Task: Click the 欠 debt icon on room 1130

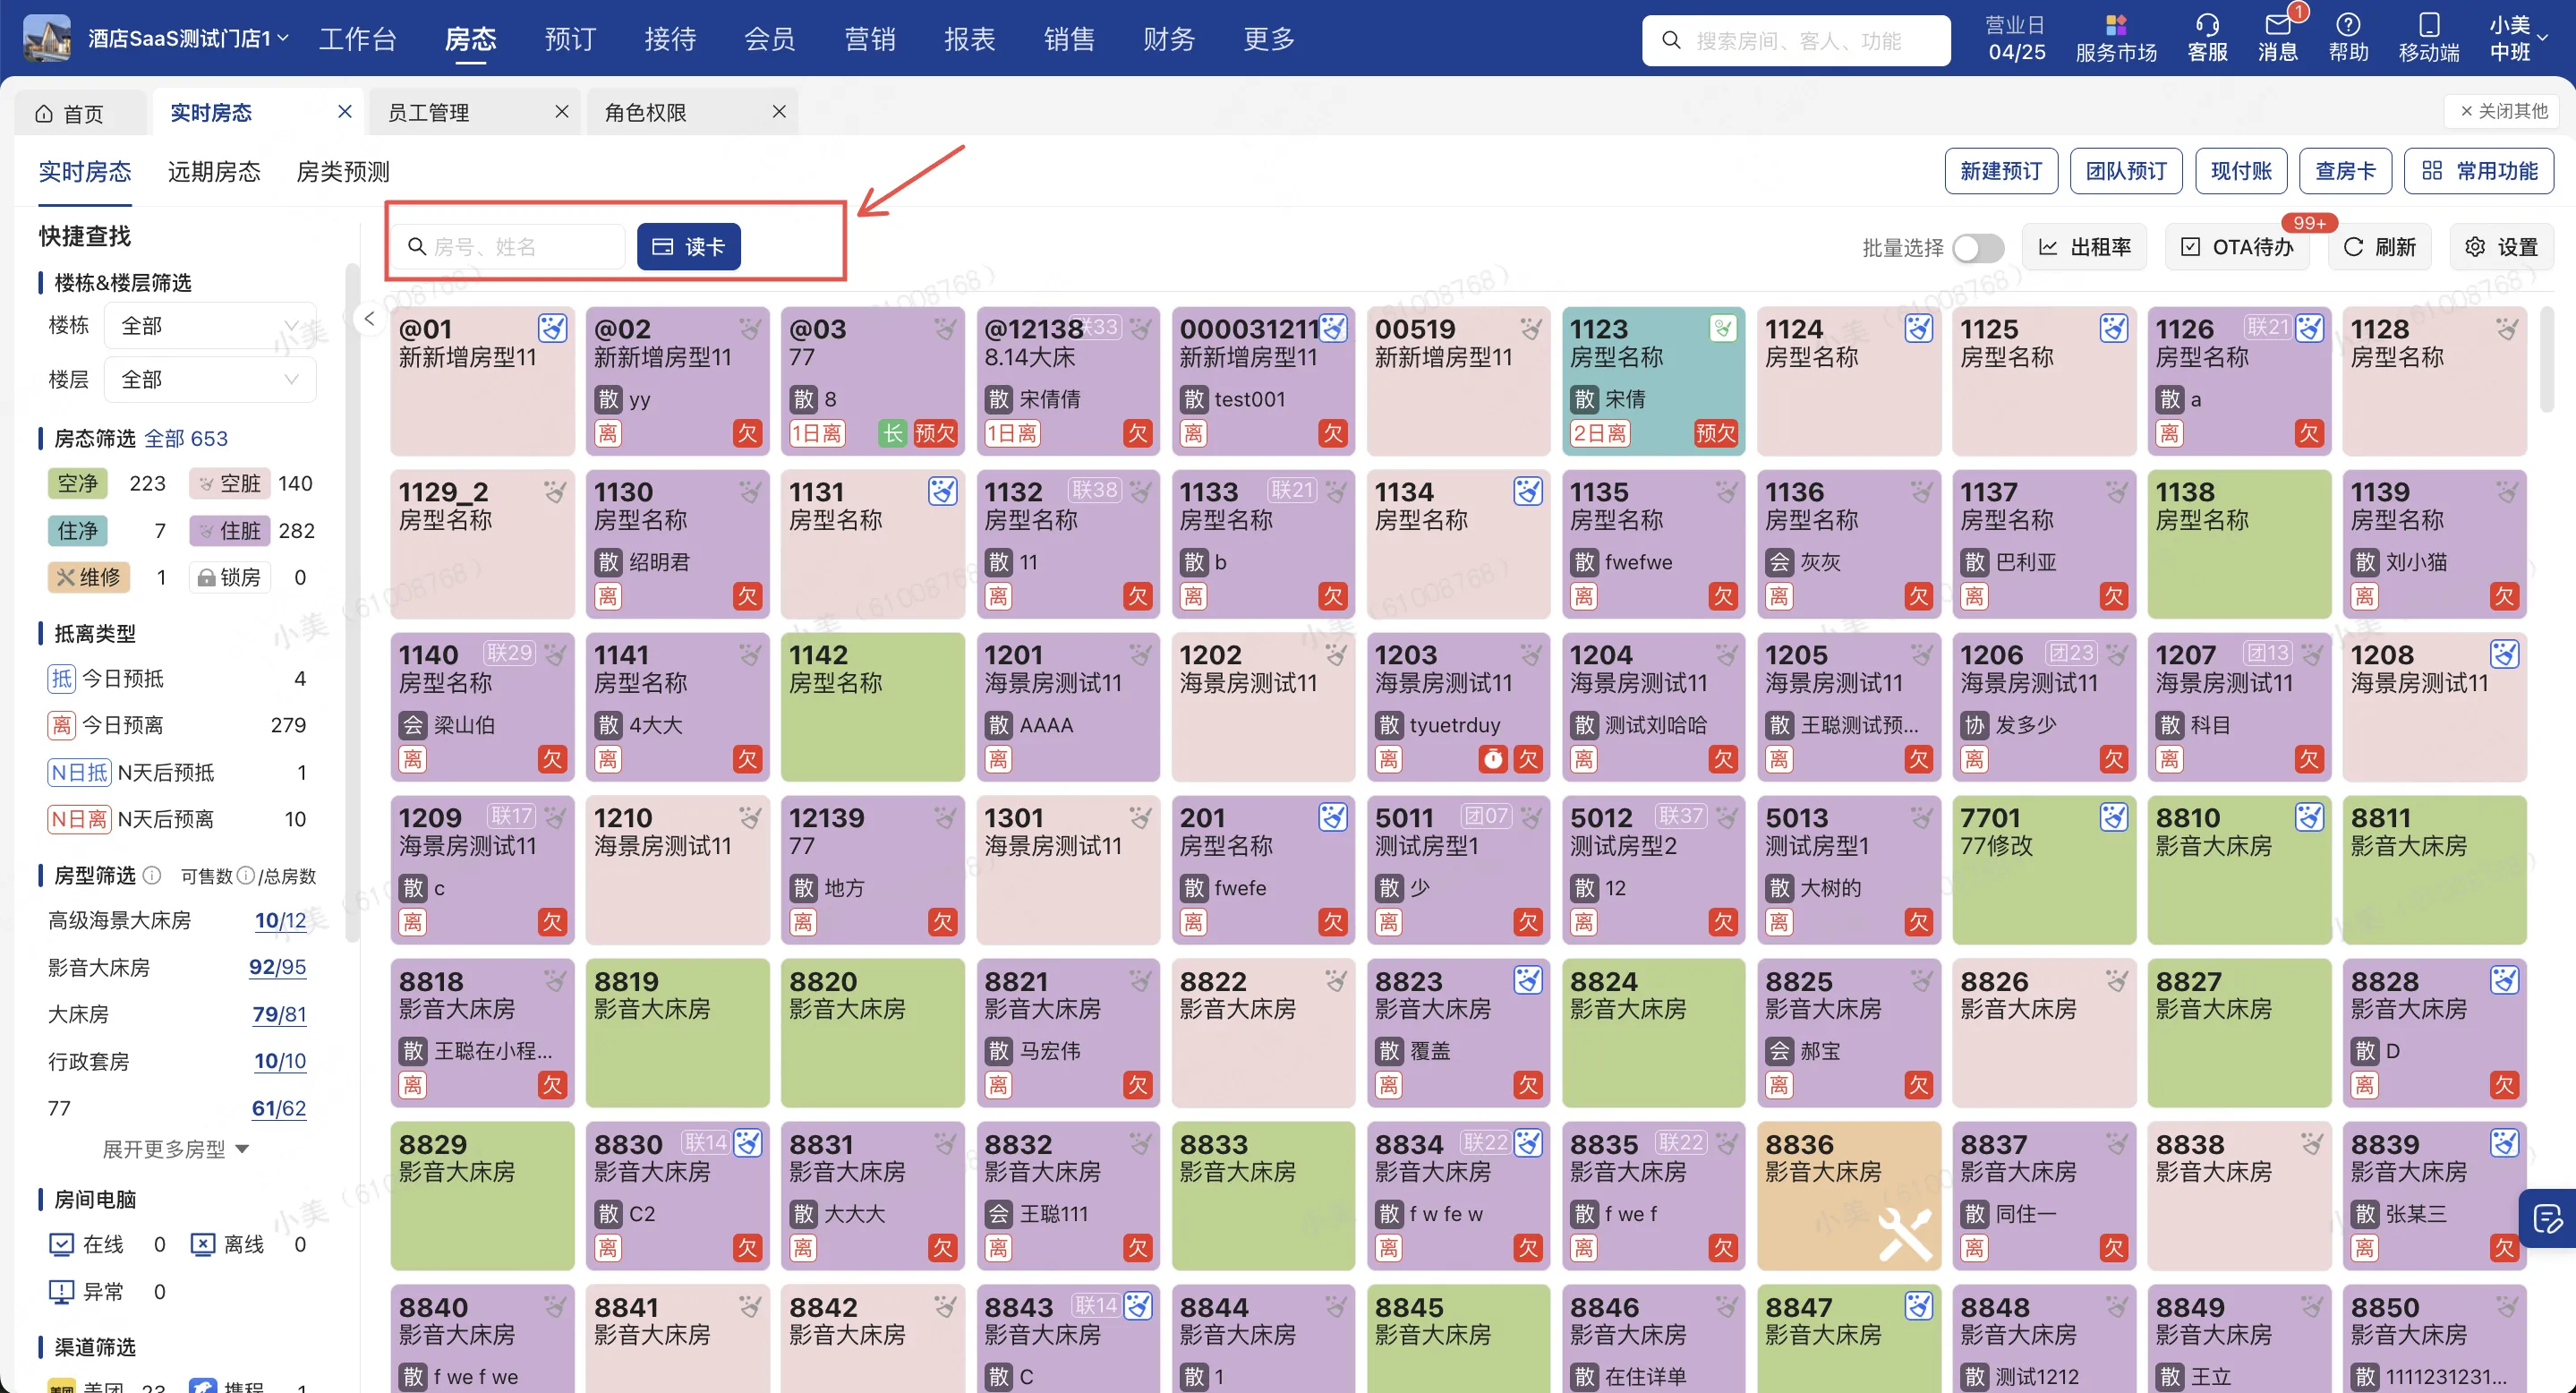Action: [747, 596]
